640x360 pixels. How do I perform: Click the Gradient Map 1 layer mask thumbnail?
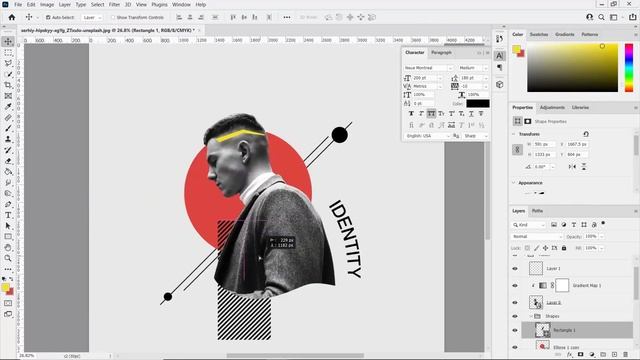coord(562,285)
